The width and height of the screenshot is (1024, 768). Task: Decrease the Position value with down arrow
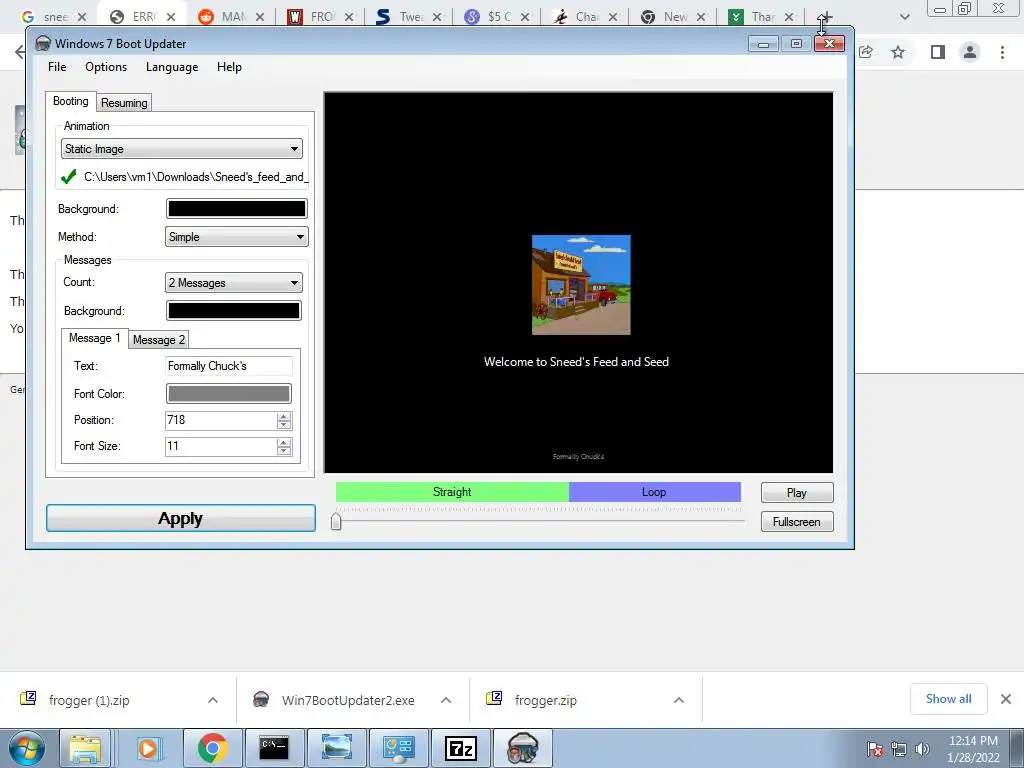[283, 424]
